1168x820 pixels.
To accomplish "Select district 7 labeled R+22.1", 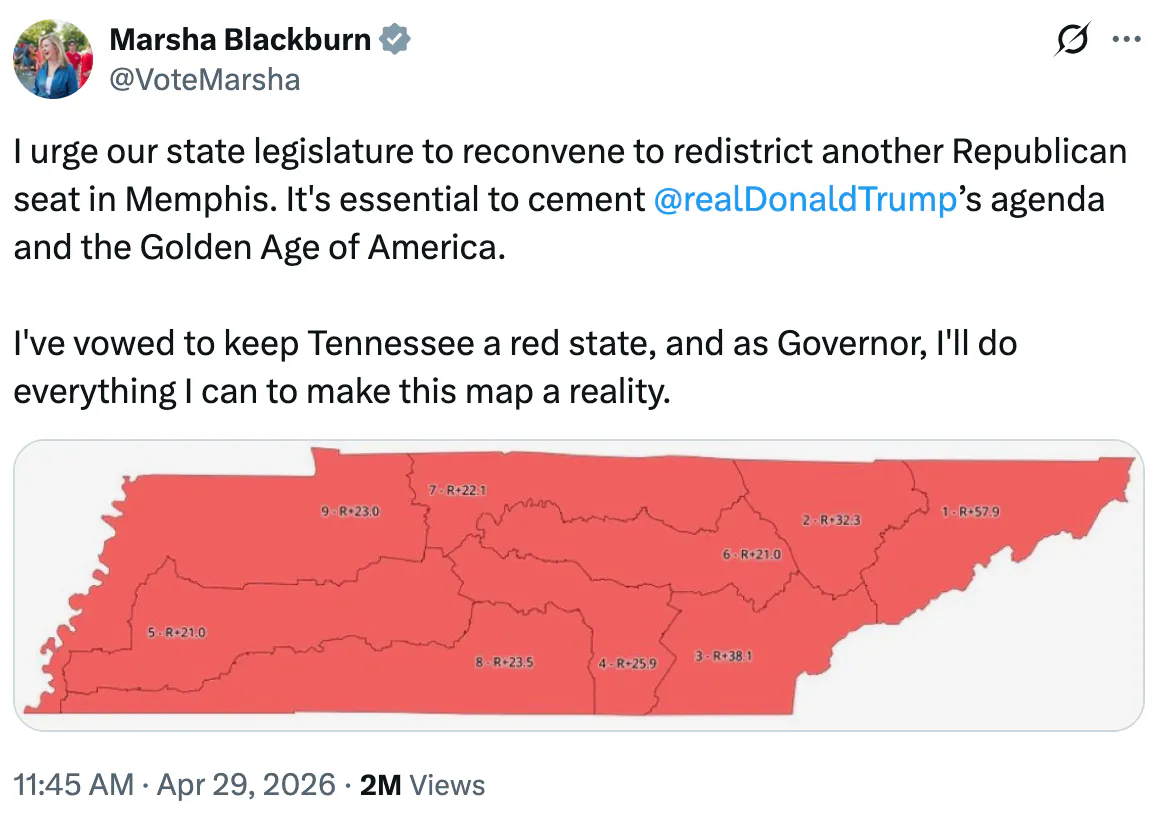I will coord(459,491).
